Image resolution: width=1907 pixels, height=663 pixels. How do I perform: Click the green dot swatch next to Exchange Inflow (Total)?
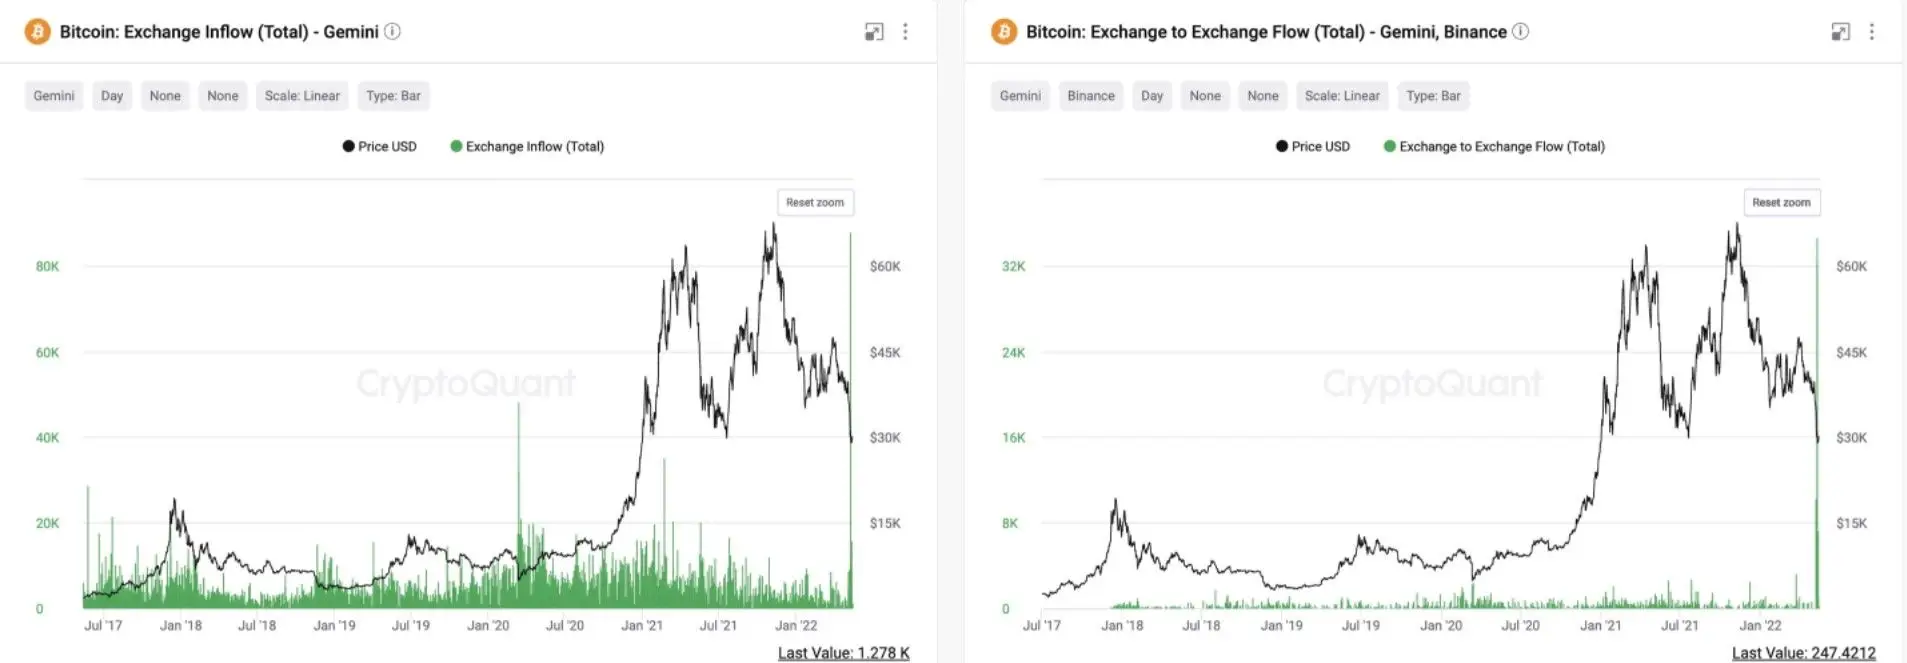tap(456, 146)
